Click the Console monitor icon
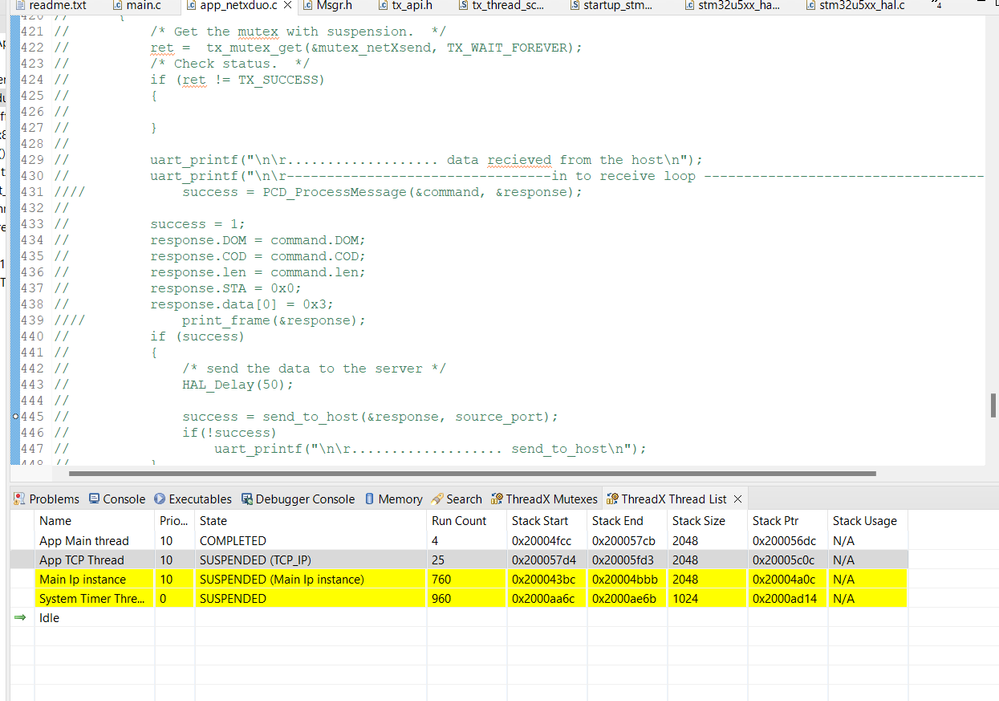Screen dimensions: 999x701 point(94,499)
